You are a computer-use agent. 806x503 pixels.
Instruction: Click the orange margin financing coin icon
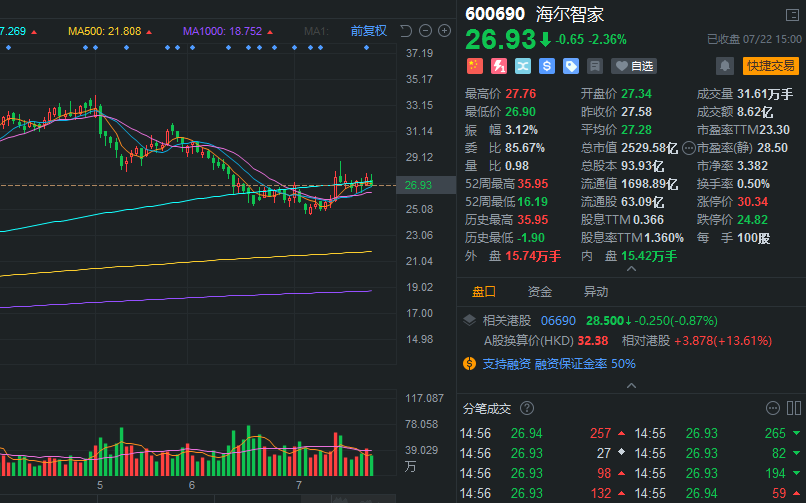(x=469, y=364)
